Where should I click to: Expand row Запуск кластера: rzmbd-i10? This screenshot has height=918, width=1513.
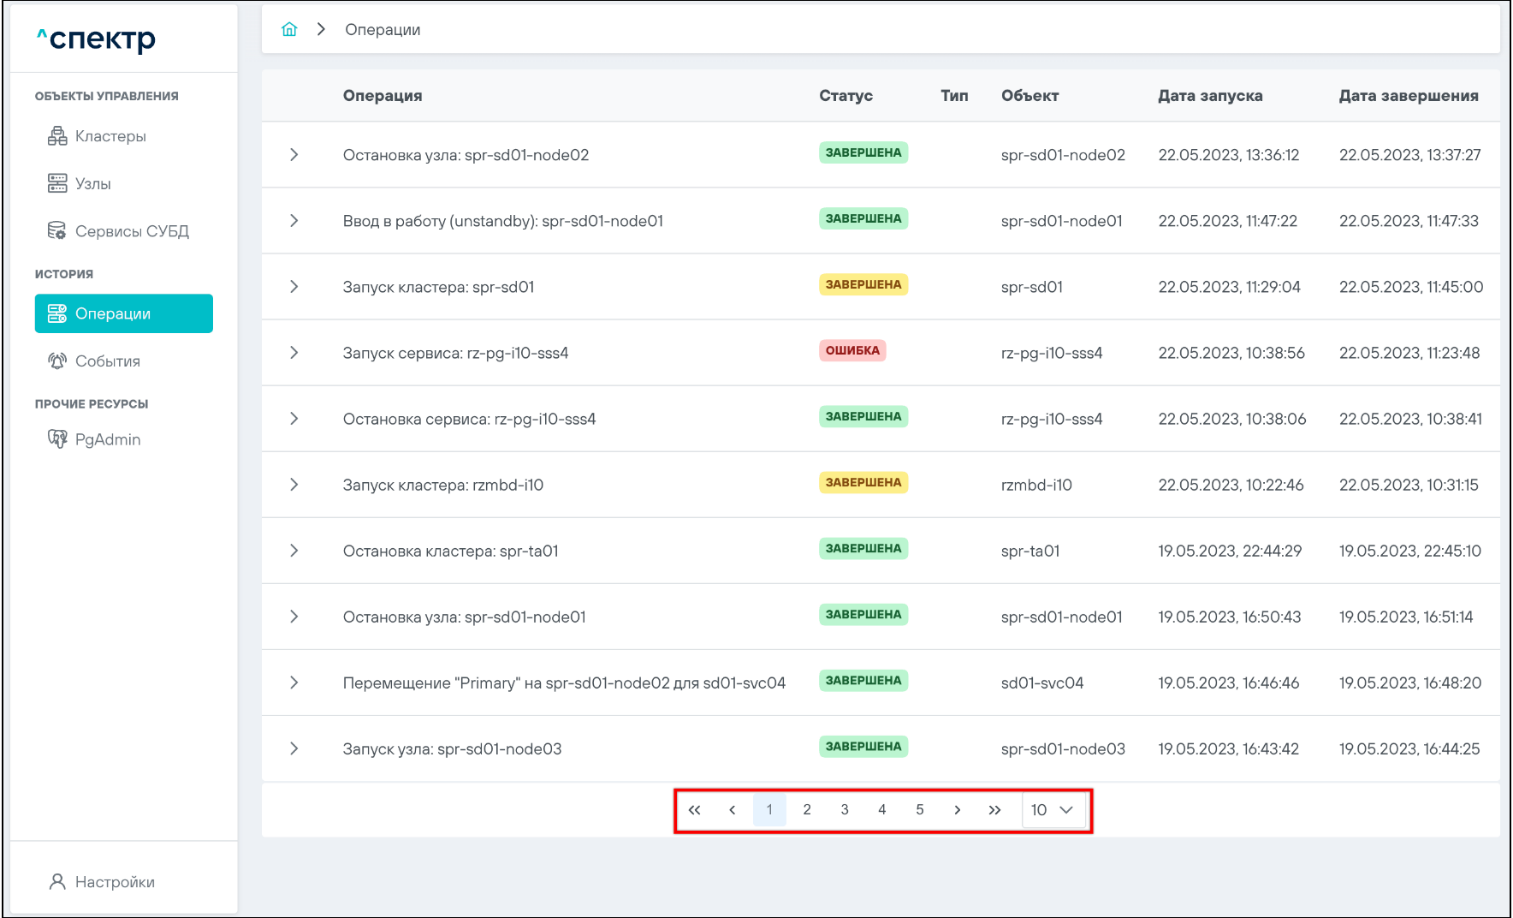pos(294,485)
